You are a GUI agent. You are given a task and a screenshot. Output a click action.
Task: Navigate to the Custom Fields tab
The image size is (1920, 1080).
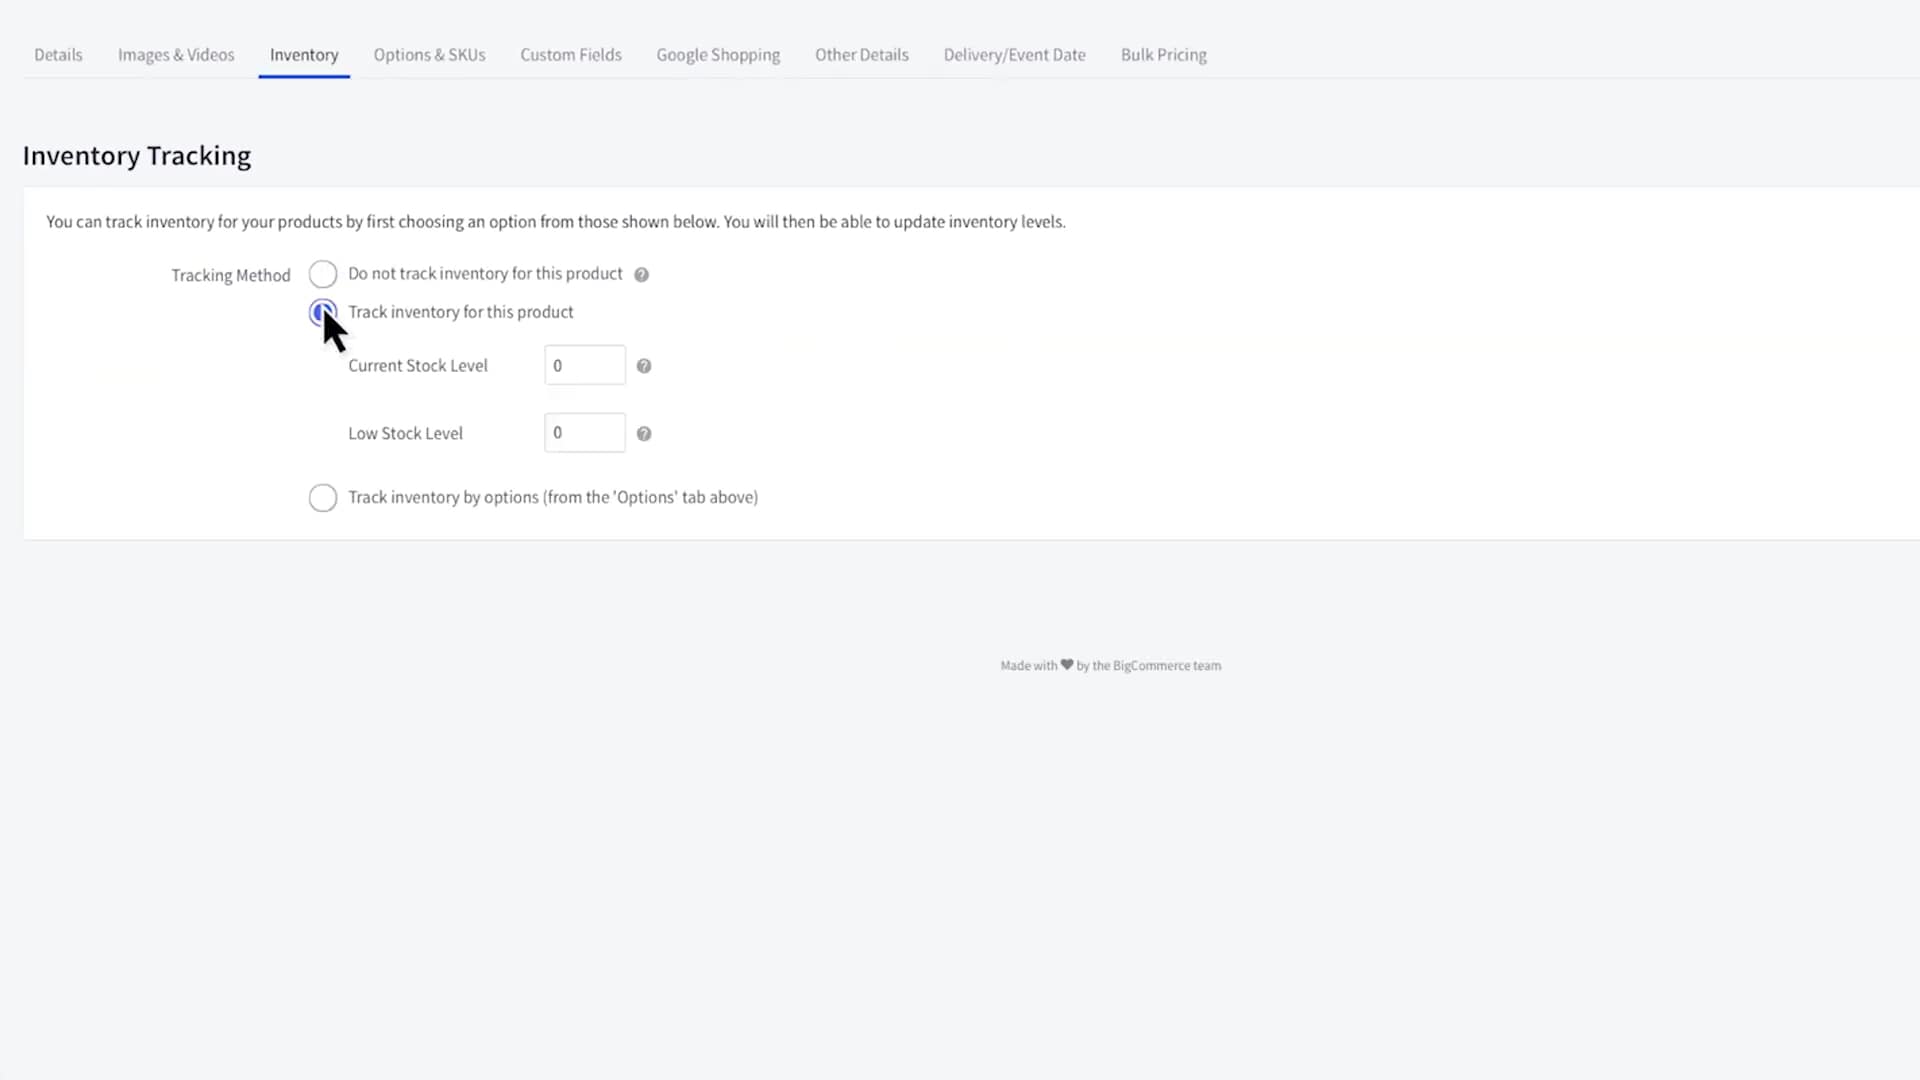pos(571,54)
